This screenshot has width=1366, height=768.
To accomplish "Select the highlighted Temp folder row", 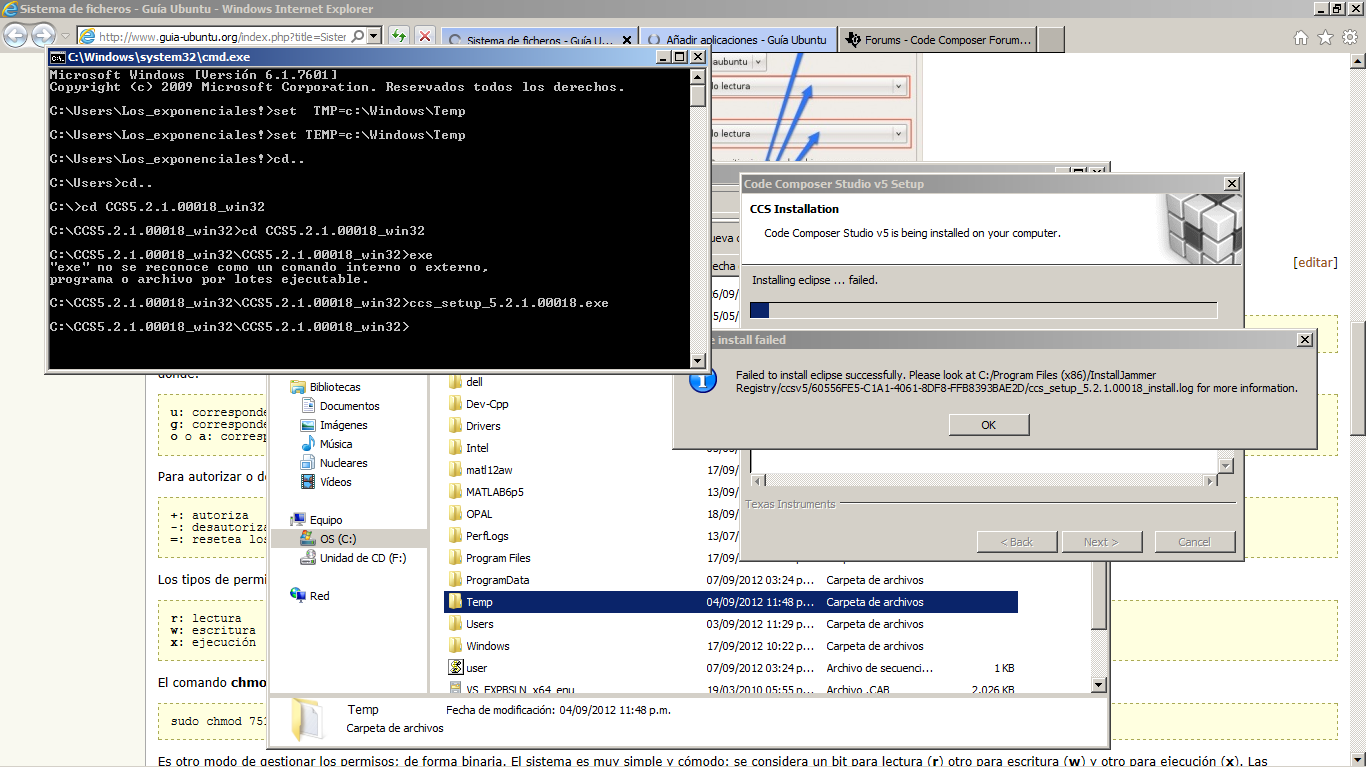I will click(731, 602).
